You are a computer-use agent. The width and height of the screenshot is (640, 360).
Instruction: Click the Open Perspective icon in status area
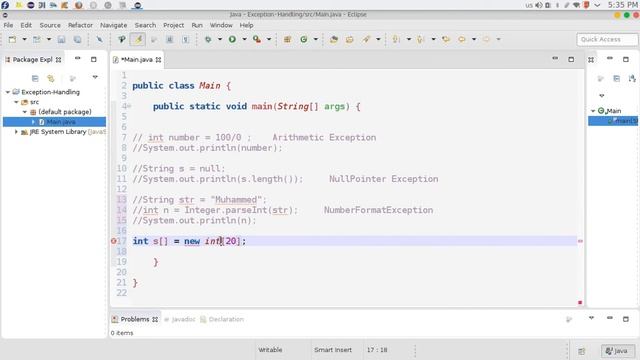582,351
